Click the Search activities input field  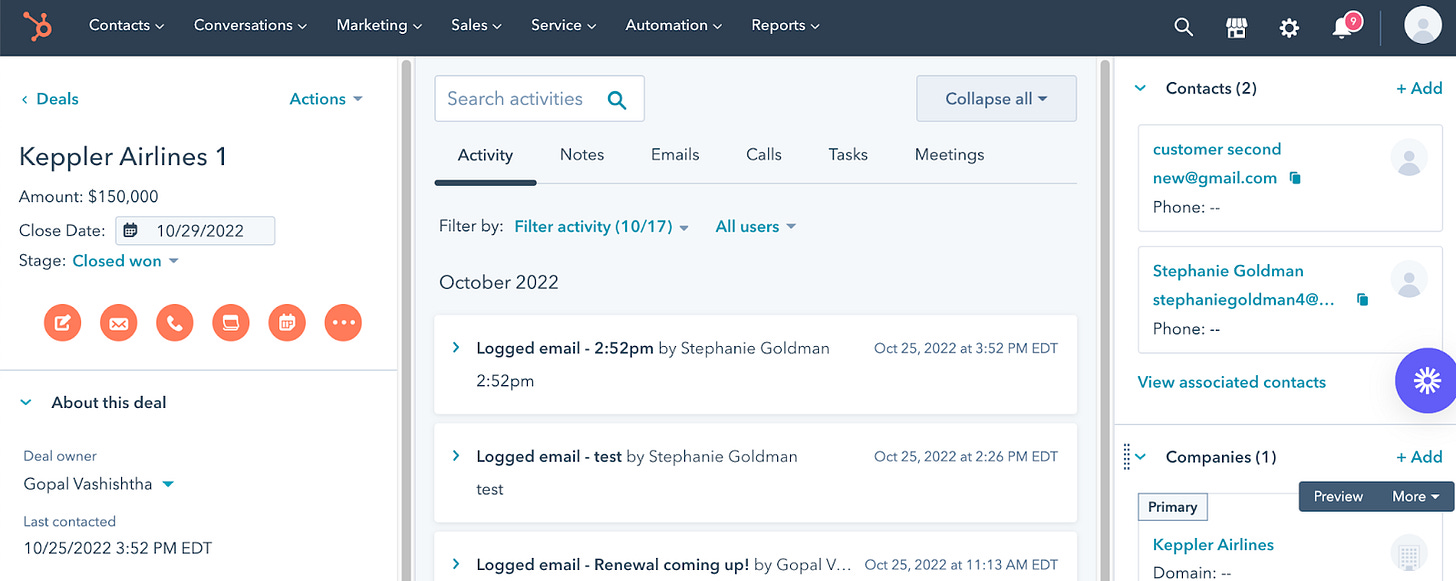pos(539,99)
